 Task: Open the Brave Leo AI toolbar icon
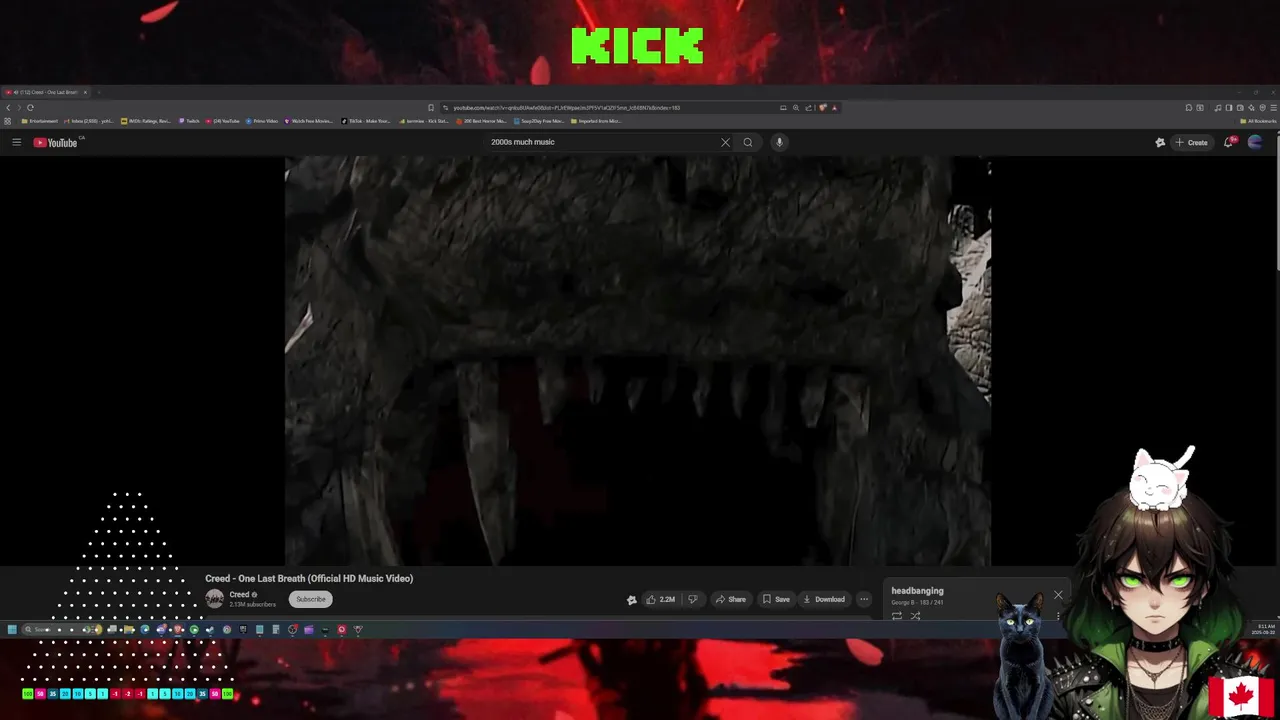[1251, 107]
